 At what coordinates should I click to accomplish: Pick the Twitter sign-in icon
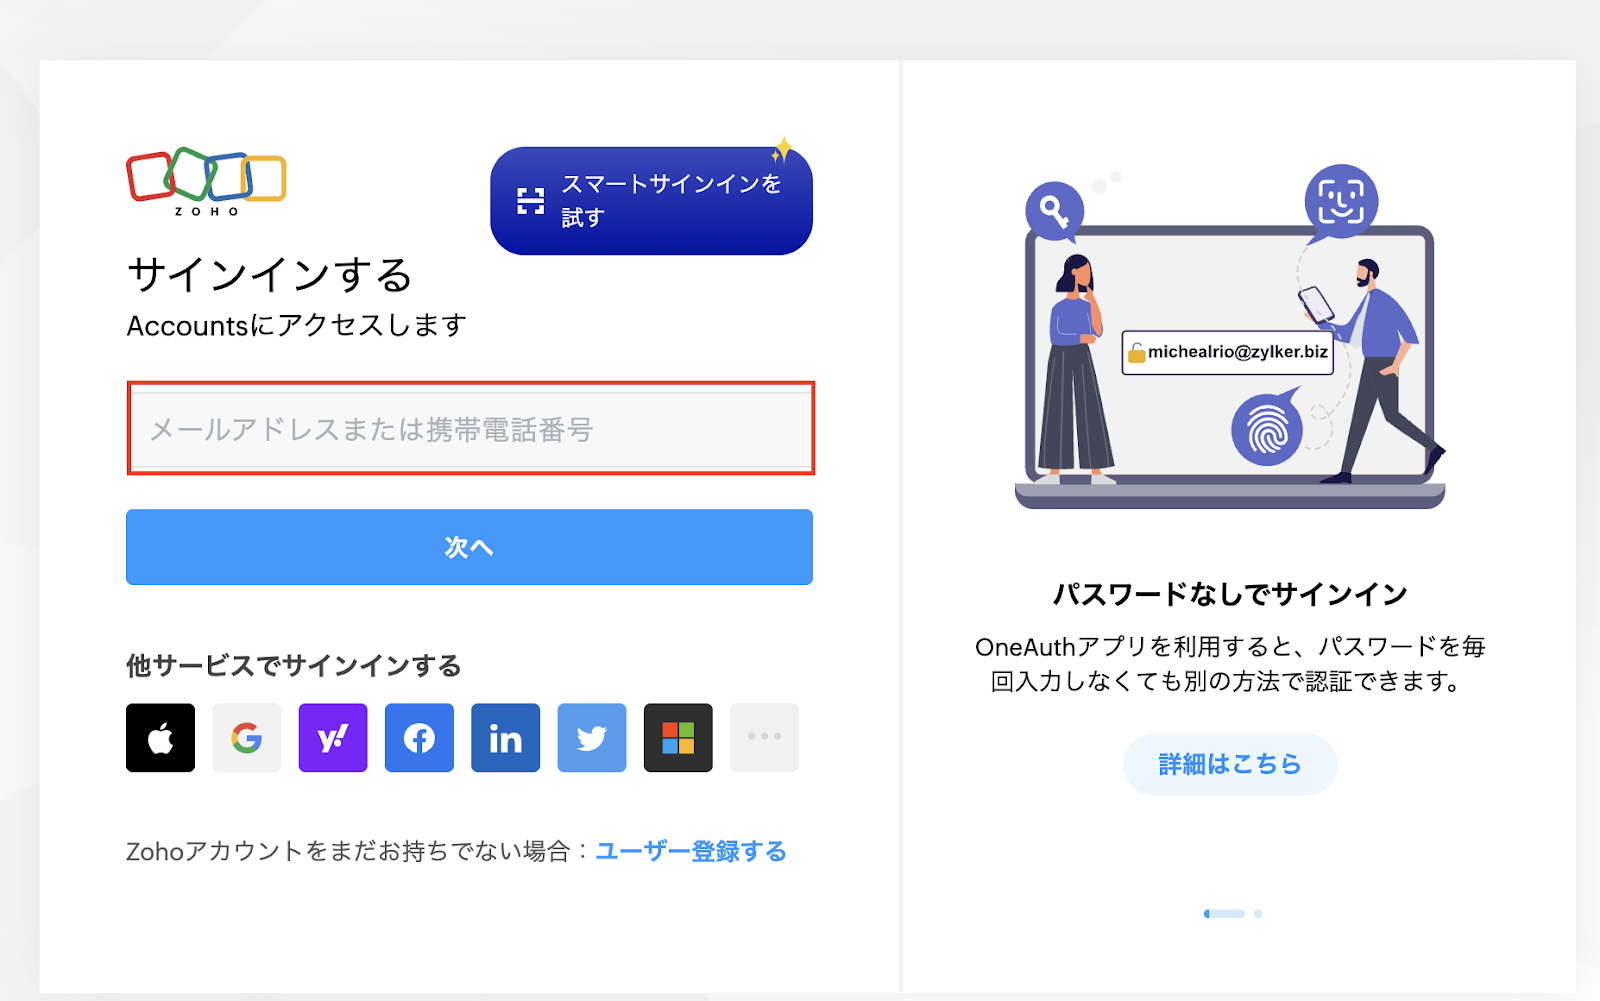click(x=592, y=738)
